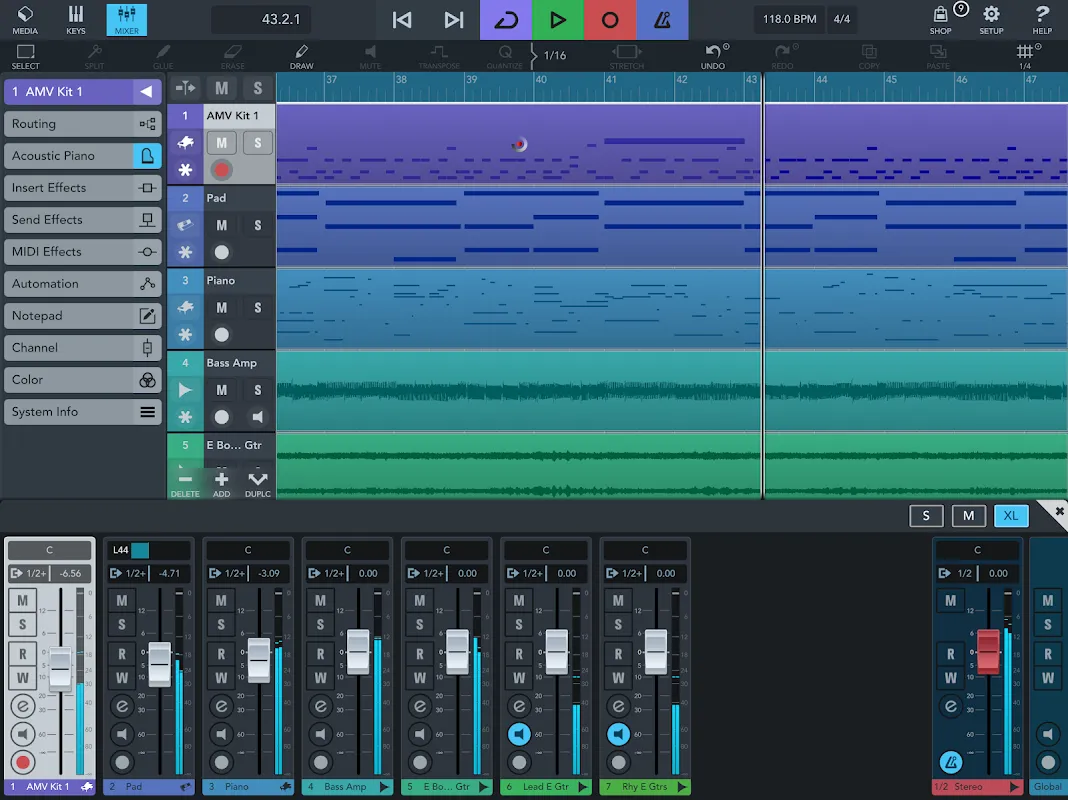This screenshot has width=1068, height=800.
Task: Solo the Piano track
Action: pyautogui.click(x=257, y=308)
